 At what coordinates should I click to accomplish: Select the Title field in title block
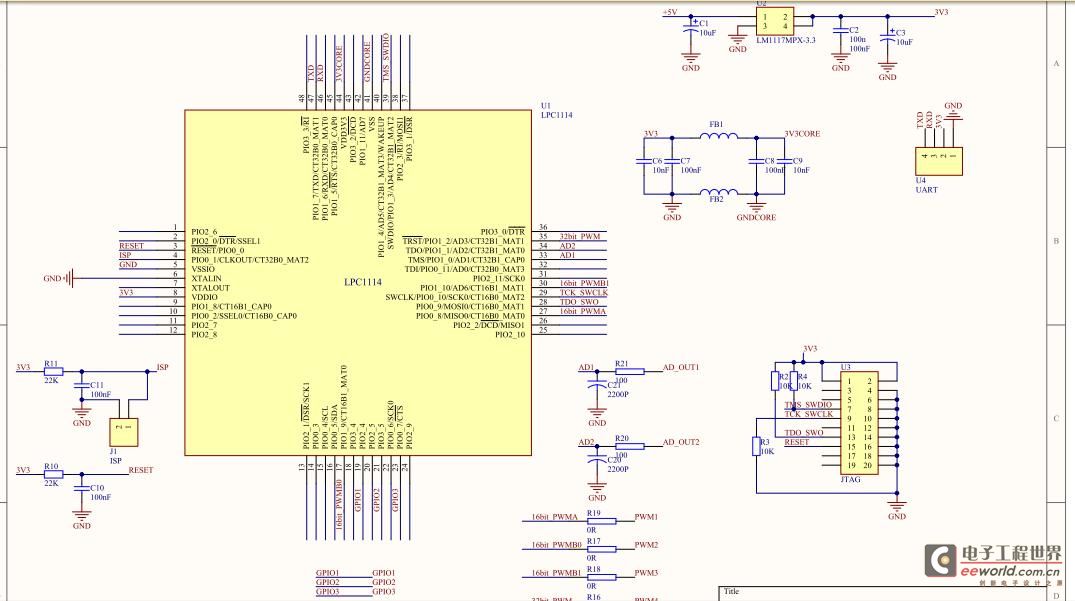coord(732,591)
